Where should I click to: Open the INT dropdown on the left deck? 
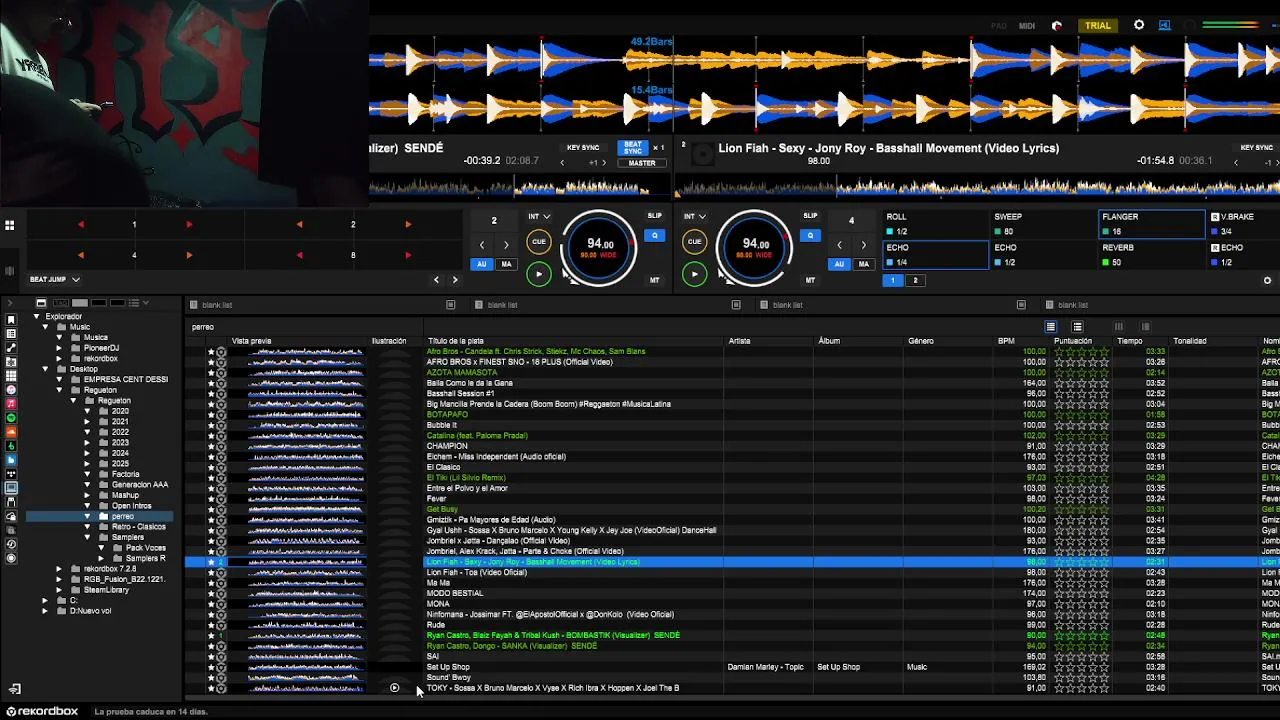pos(539,216)
